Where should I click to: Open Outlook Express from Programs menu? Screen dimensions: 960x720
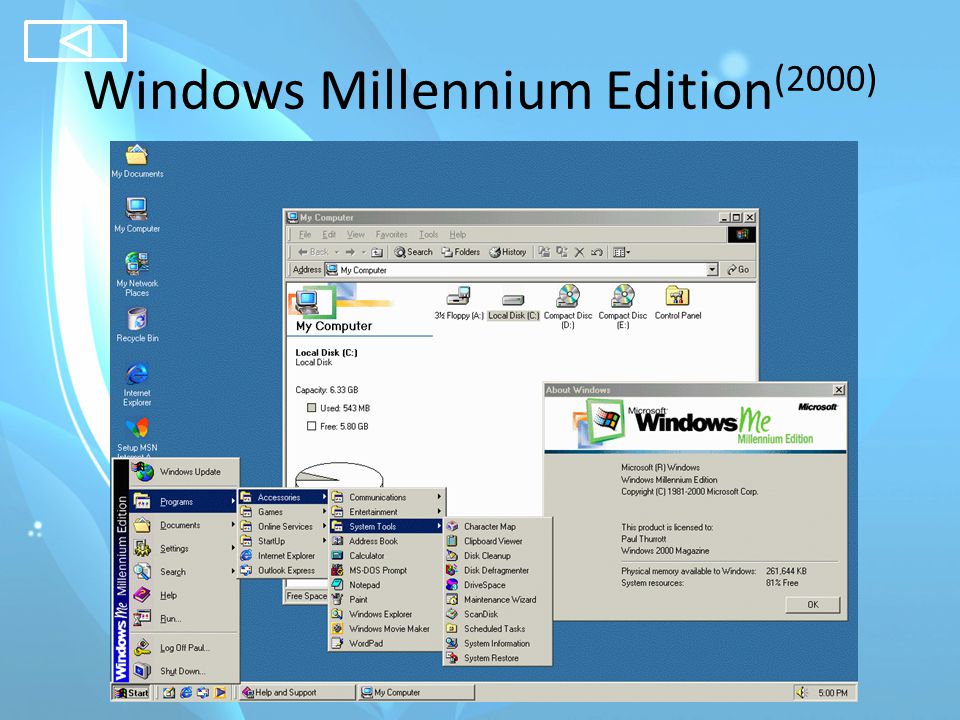[283, 570]
